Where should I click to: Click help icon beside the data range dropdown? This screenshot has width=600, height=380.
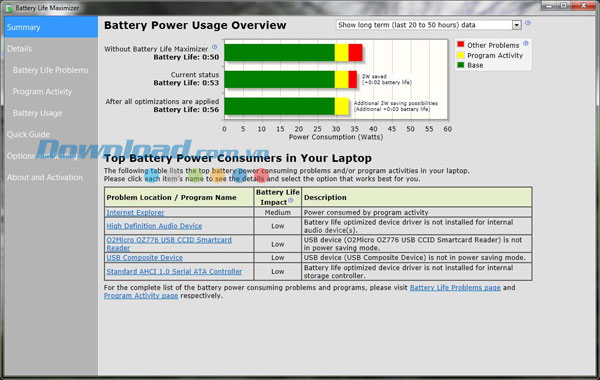tap(528, 23)
